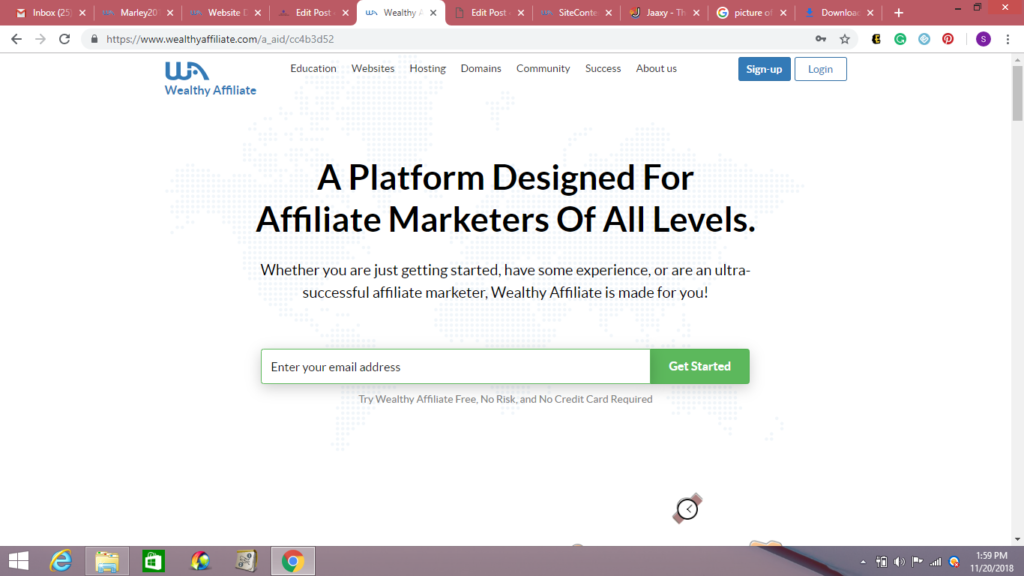Click the circular arrow slider control
1024x576 pixels.
point(688,509)
